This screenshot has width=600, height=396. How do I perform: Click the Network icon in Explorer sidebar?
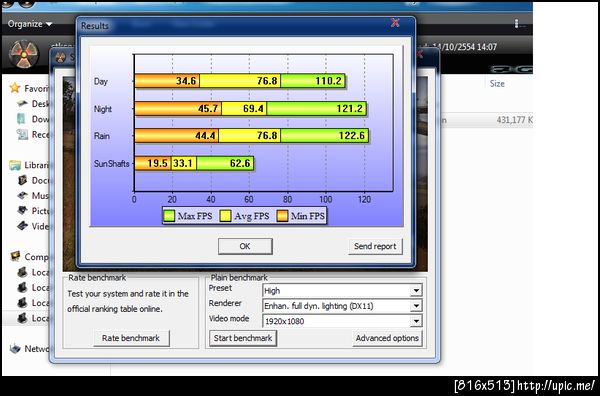coord(15,349)
